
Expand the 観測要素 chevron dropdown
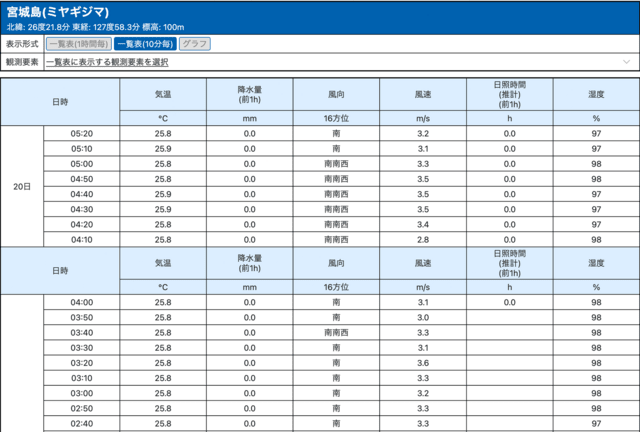point(626,62)
